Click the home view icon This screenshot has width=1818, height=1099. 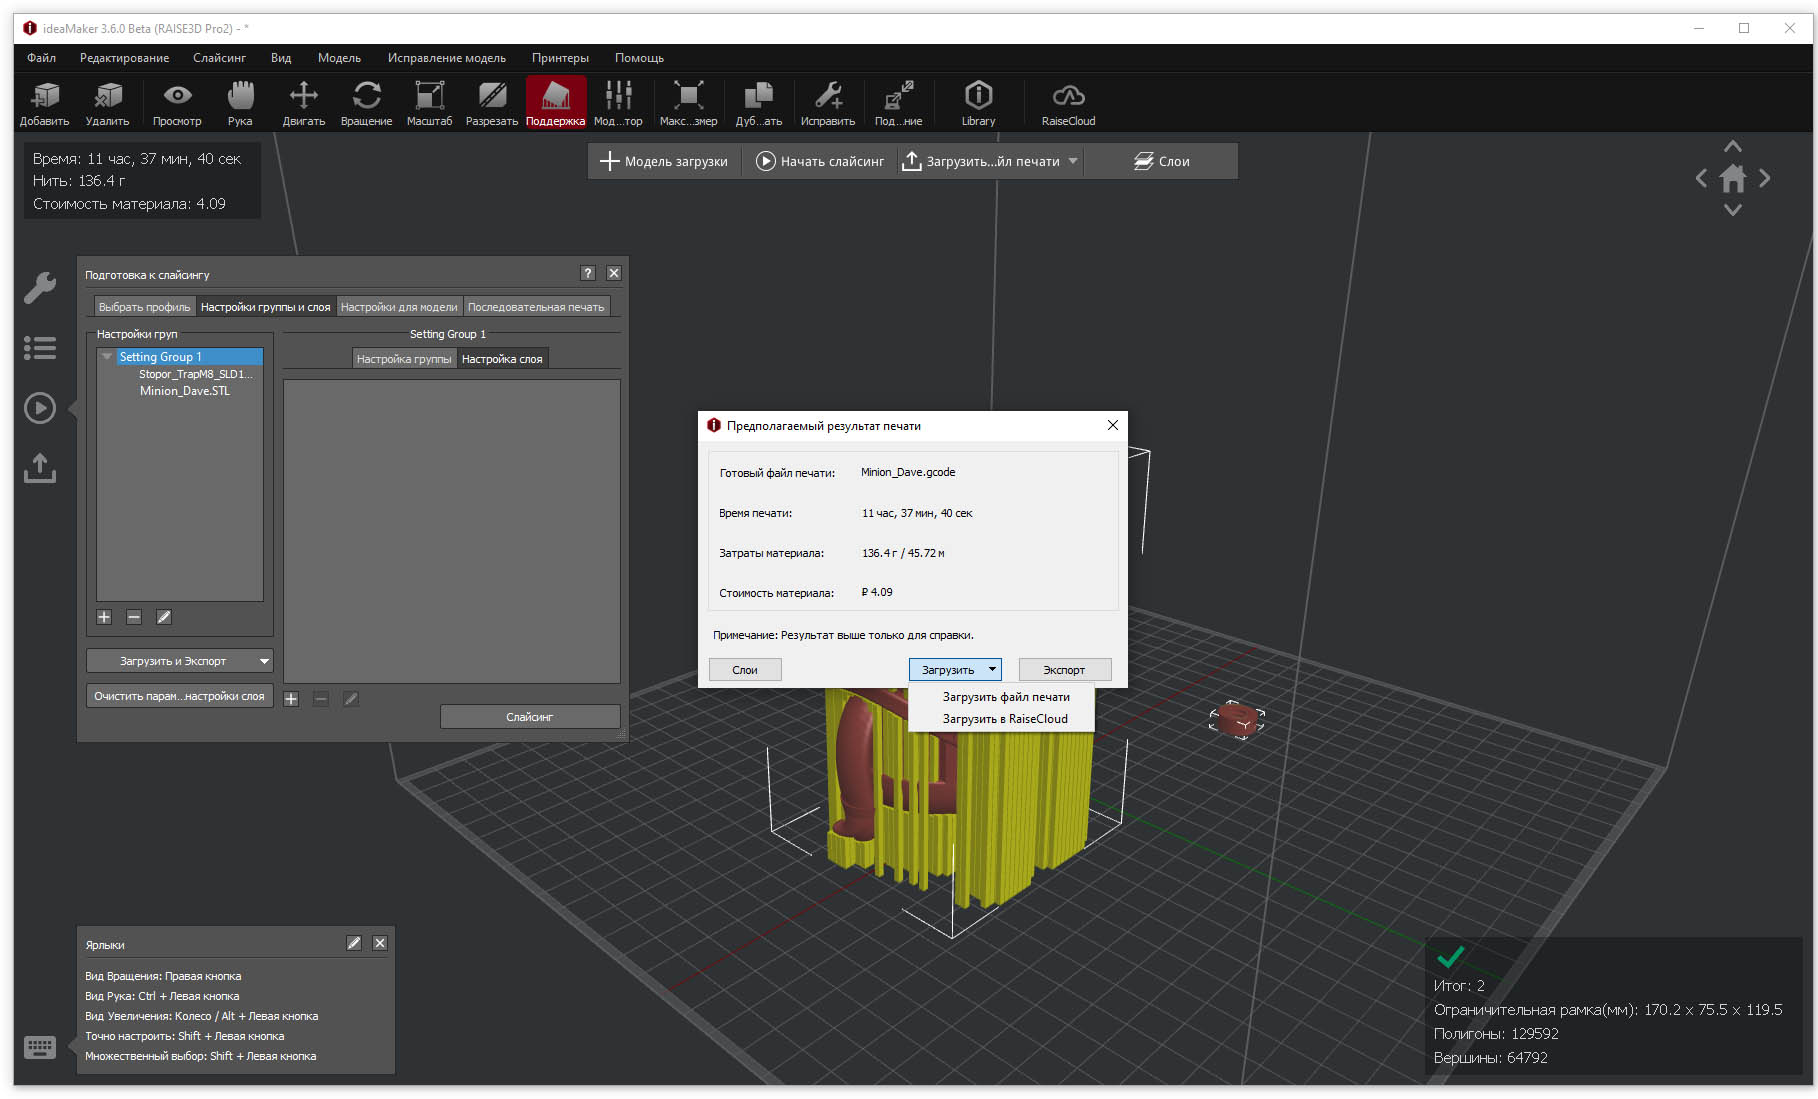point(1733,179)
